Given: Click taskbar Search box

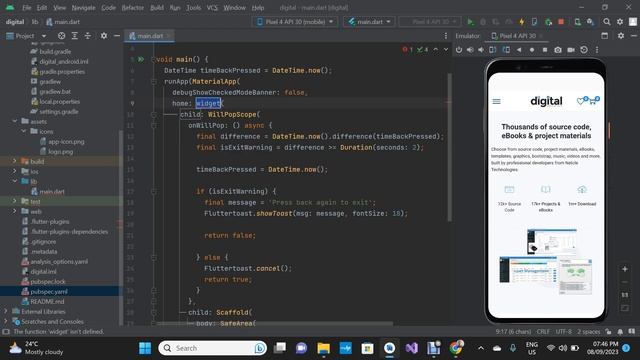Looking at the screenshot, I should pyautogui.click(x=213, y=348).
